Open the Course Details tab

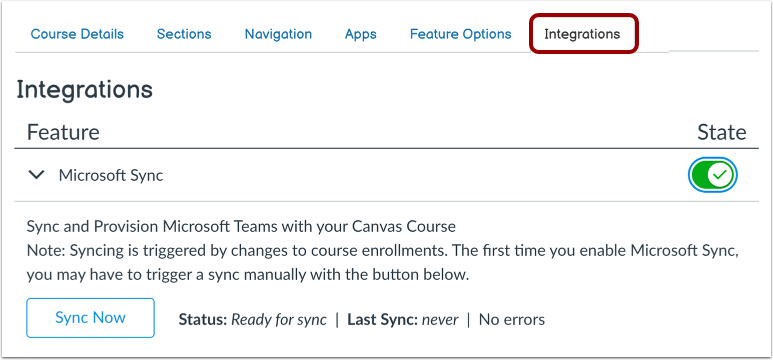tap(77, 34)
